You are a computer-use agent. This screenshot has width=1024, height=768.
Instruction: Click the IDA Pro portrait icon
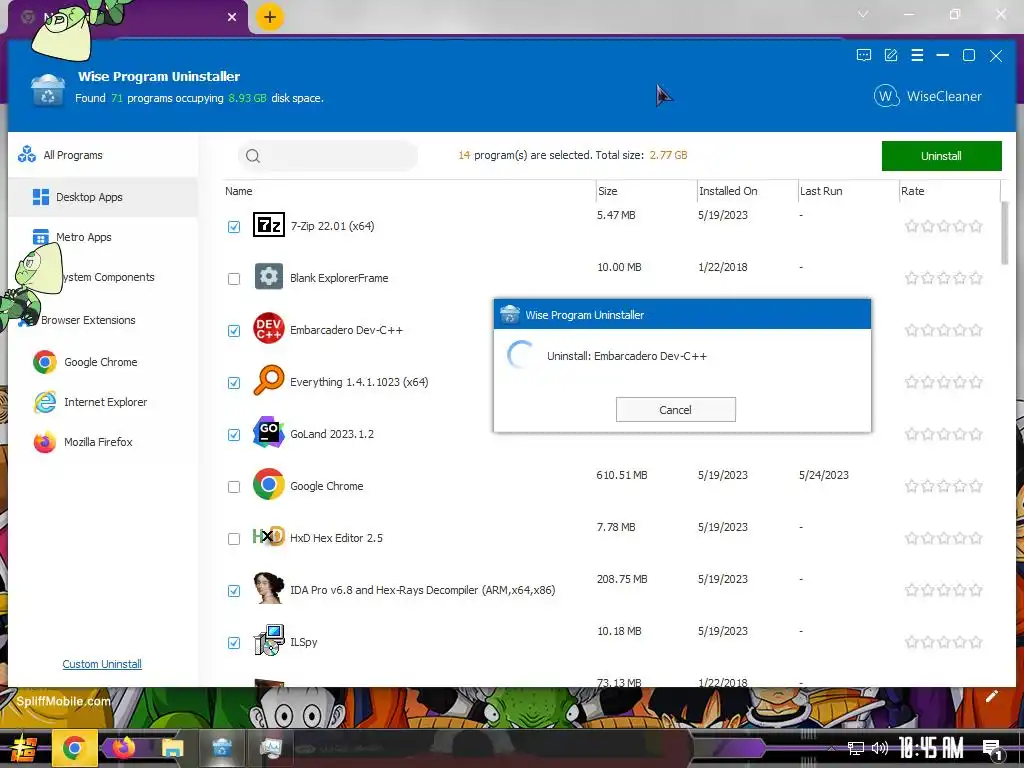pos(268,588)
